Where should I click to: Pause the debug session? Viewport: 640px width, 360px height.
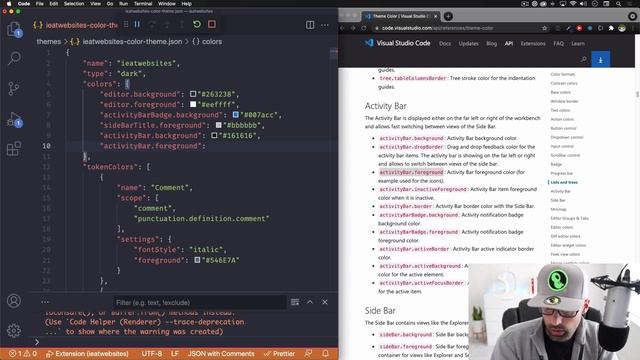click(137, 24)
